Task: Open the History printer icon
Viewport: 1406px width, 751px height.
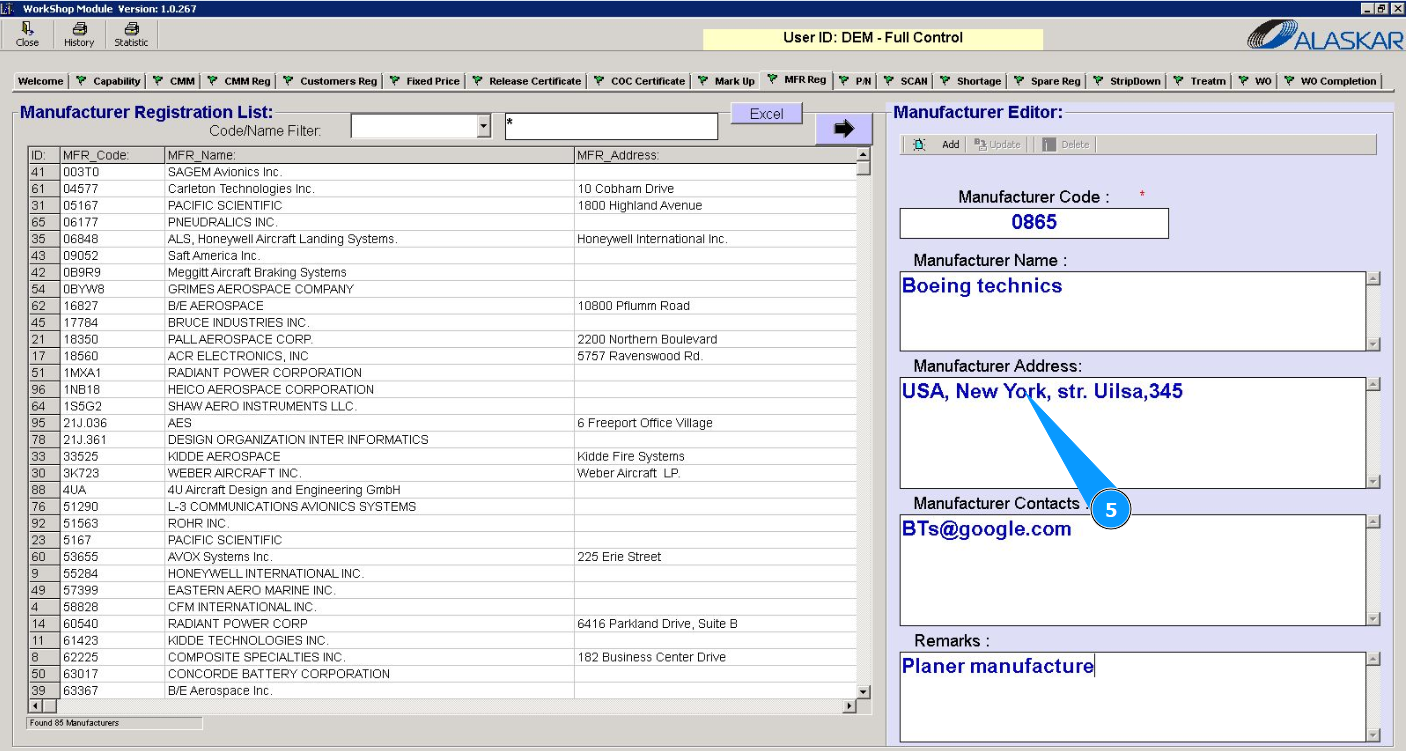Action: [79, 35]
